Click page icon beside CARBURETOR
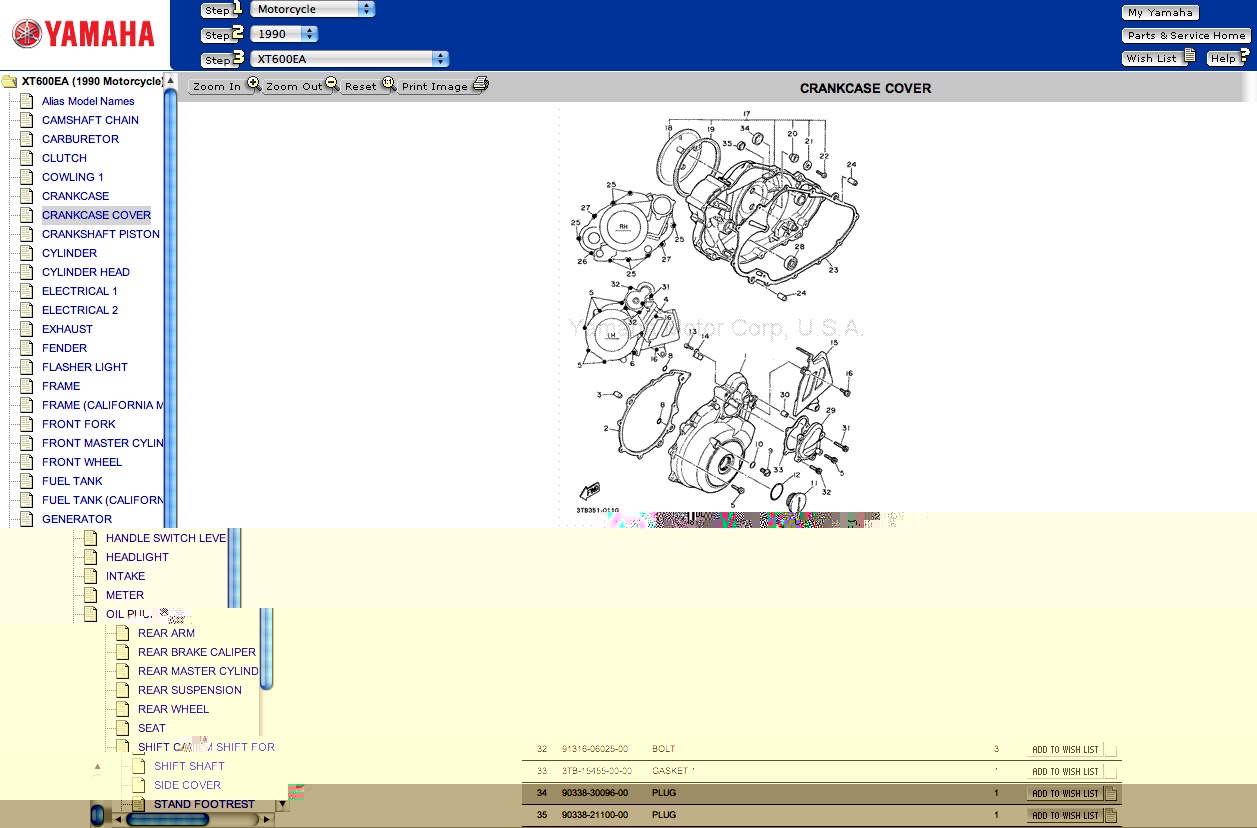This screenshot has height=828, width=1257. [27, 139]
